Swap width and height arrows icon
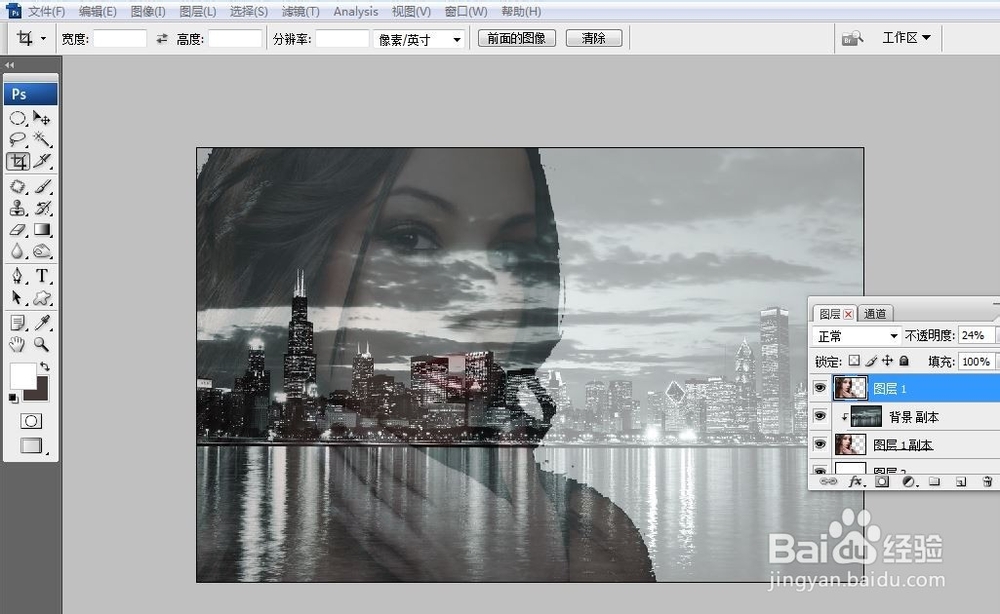This screenshot has height=614, width=1000. [162, 39]
